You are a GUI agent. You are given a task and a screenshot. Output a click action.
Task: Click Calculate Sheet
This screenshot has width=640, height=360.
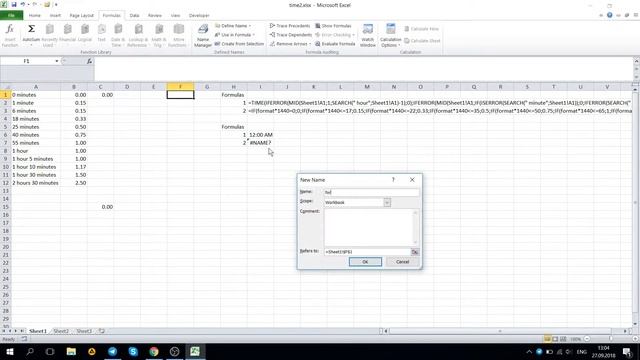(x=422, y=41)
